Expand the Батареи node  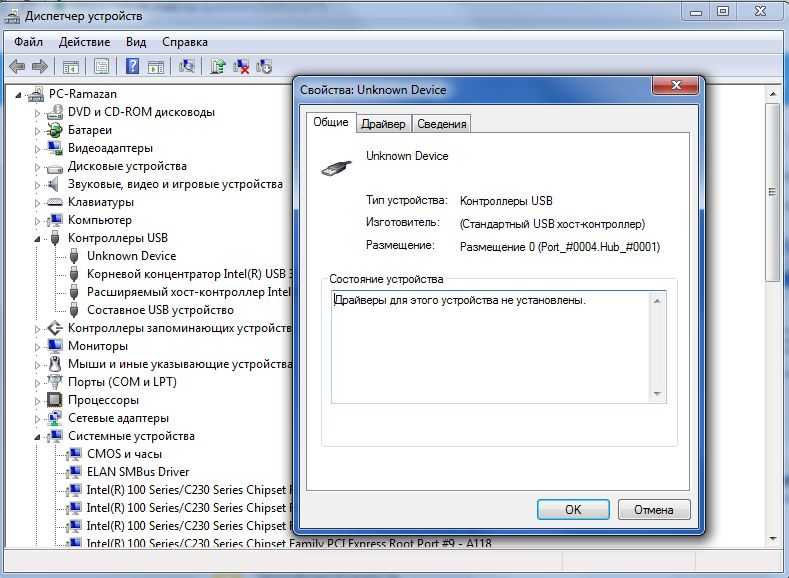[x=37, y=131]
